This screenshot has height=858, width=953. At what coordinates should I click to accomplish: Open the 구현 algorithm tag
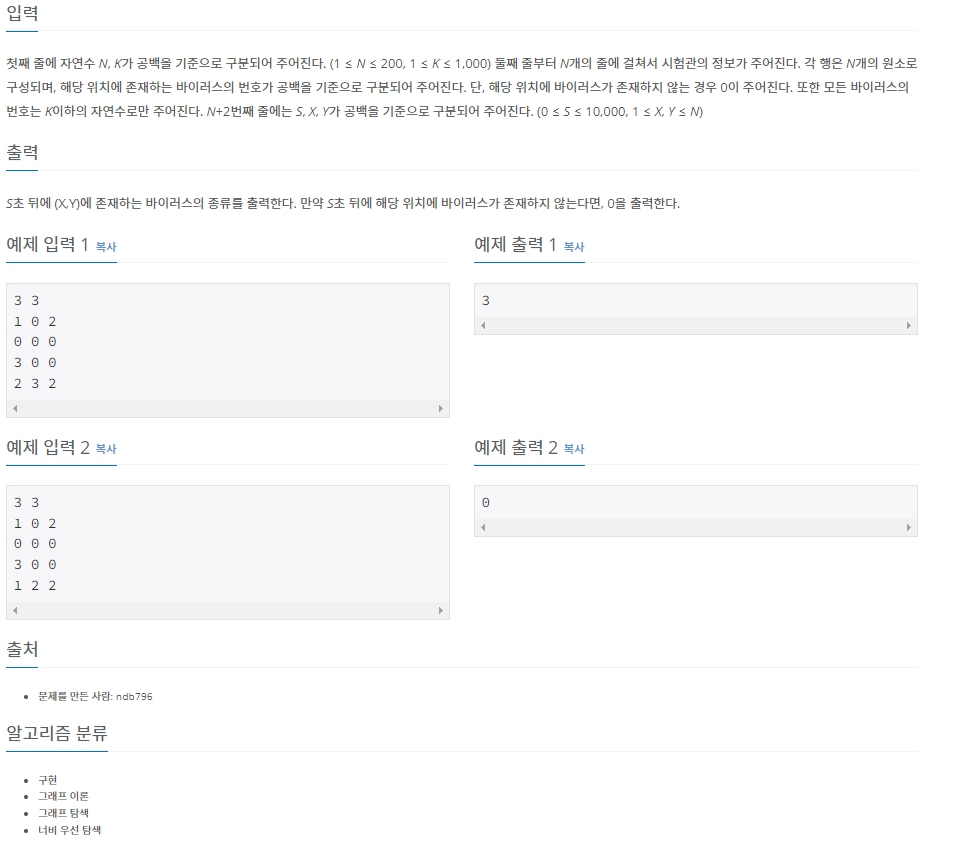click(x=47, y=780)
